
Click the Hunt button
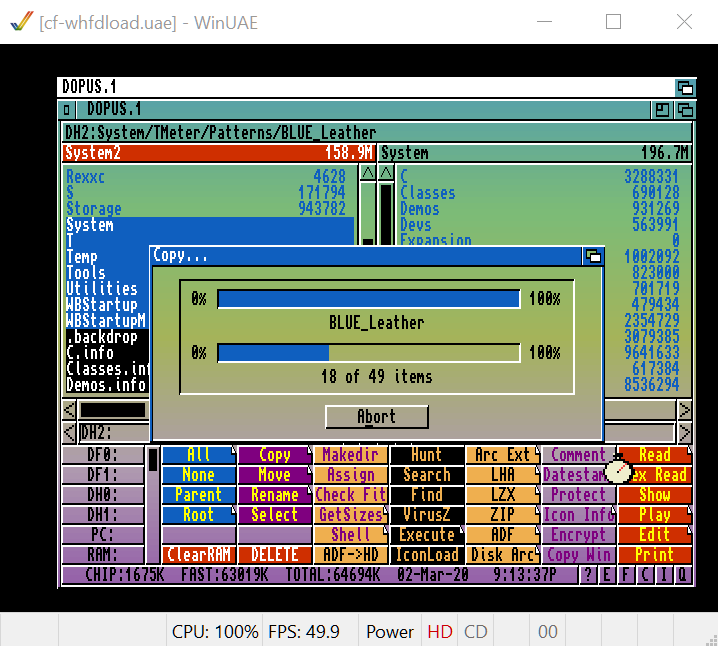pos(427,455)
